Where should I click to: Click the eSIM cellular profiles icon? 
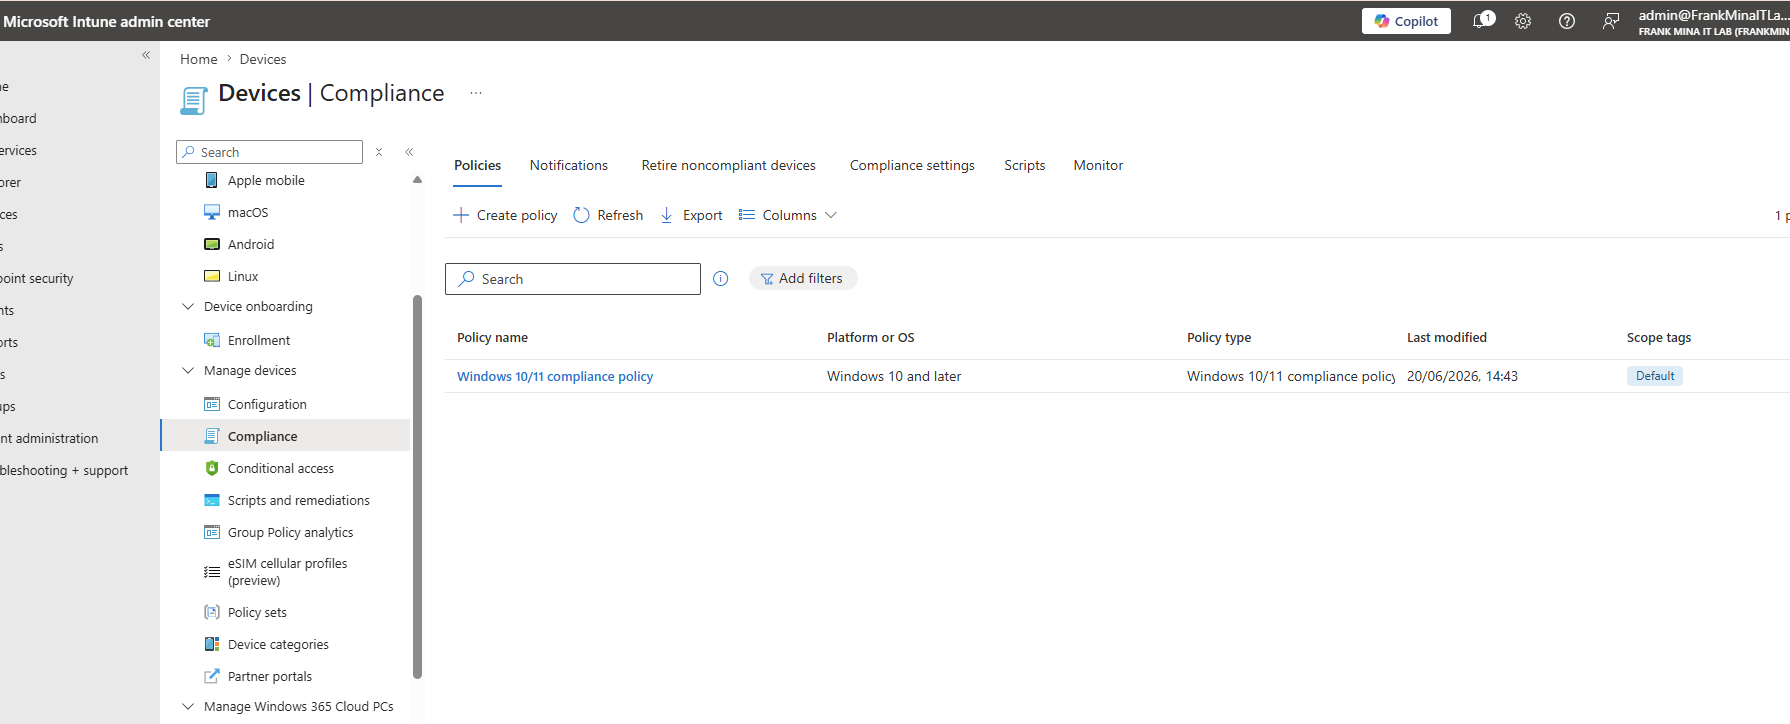tap(212, 572)
